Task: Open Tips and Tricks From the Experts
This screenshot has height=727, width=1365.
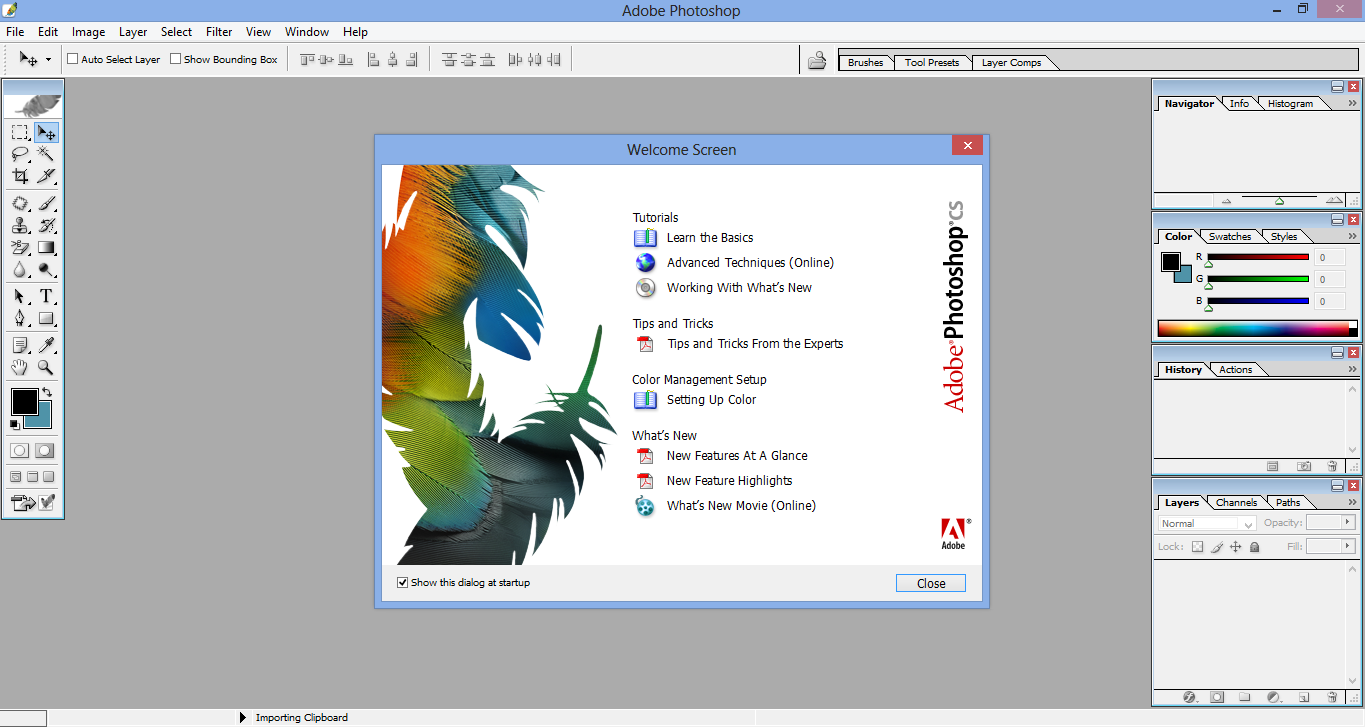Action: [754, 343]
